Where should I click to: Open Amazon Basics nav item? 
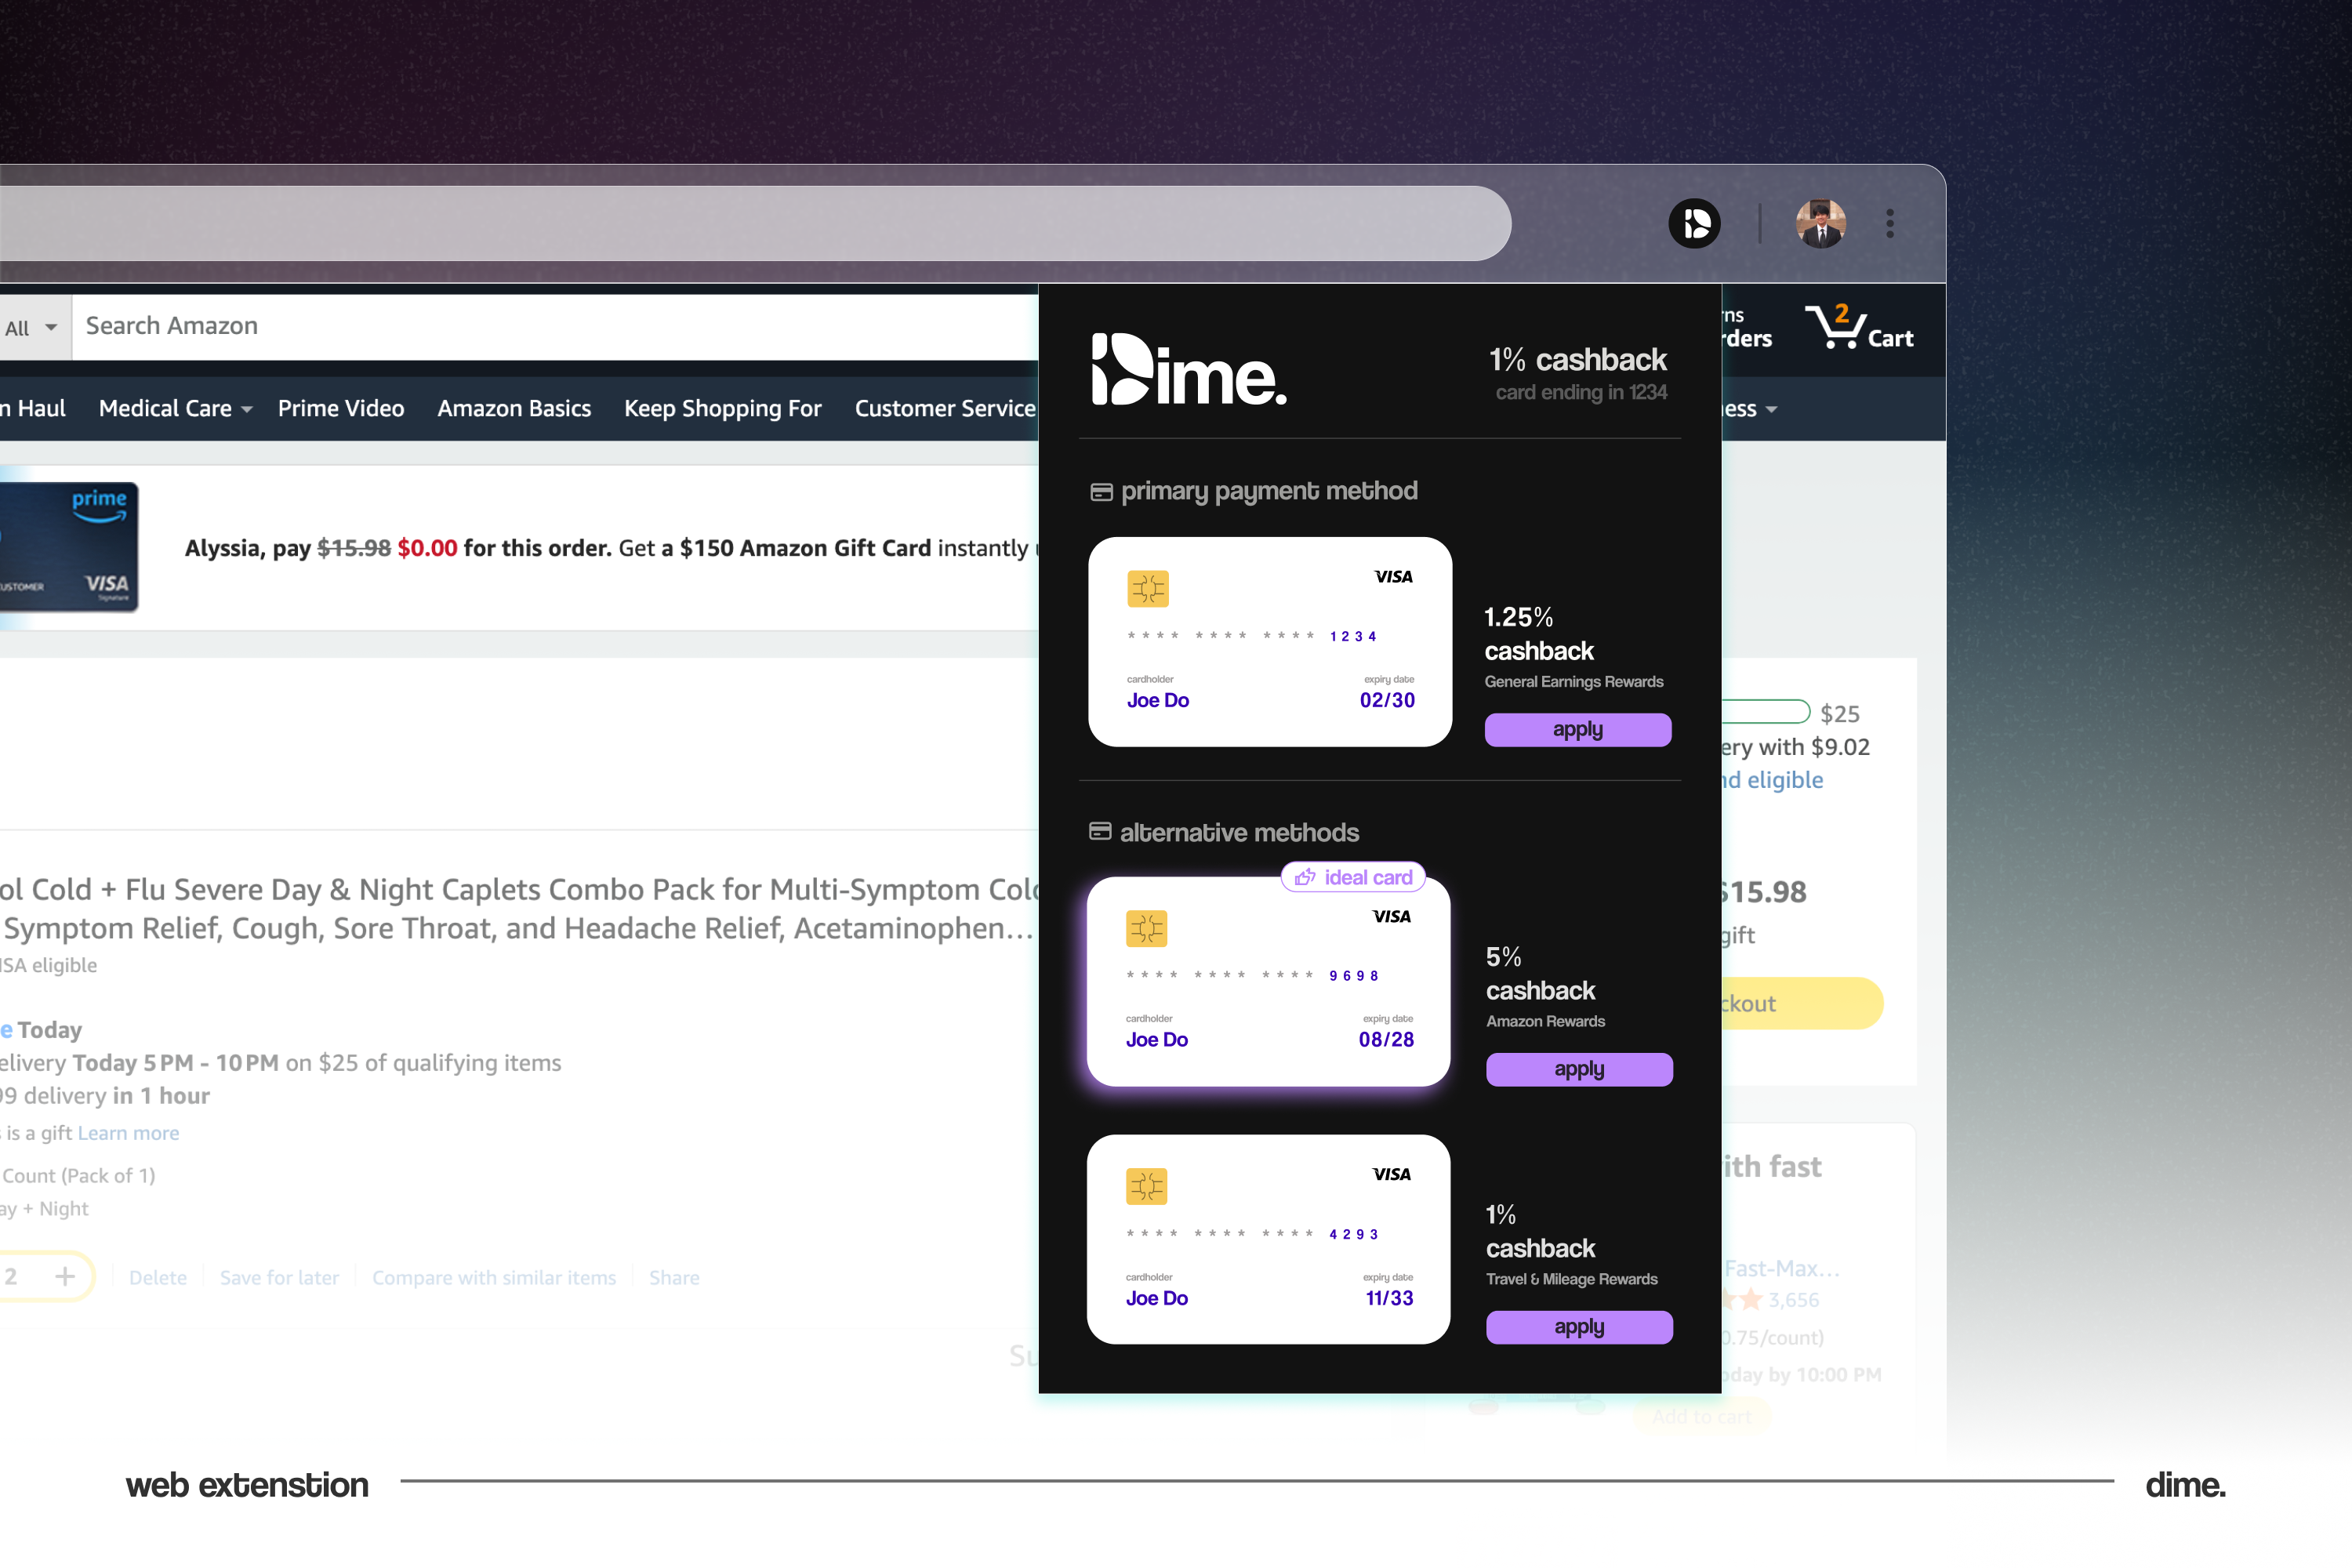point(514,408)
